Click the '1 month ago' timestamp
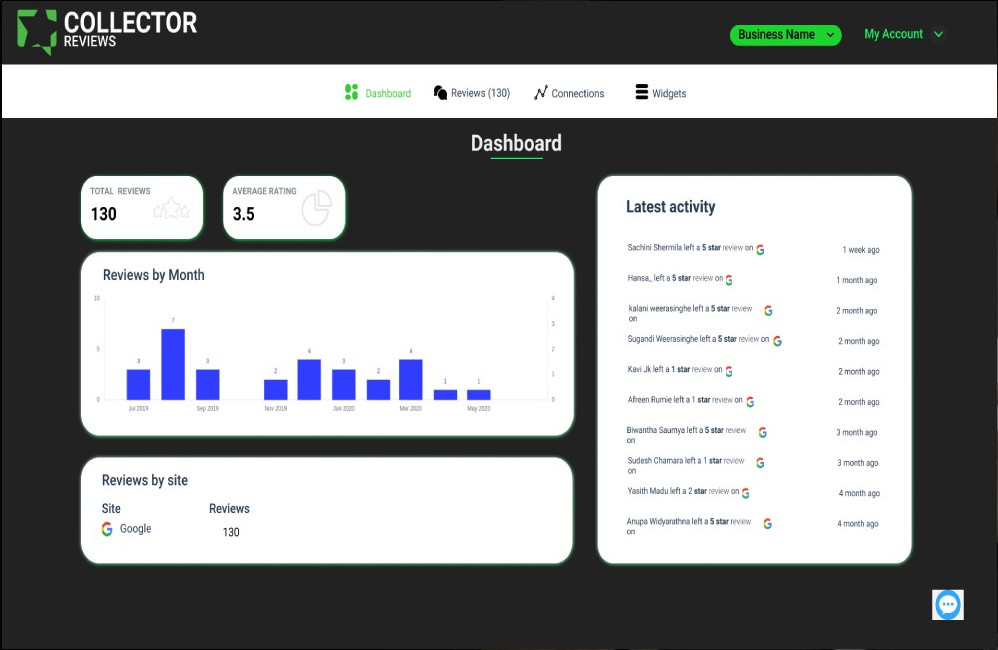Screen dimensions: 998x650 (x=857, y=280)
